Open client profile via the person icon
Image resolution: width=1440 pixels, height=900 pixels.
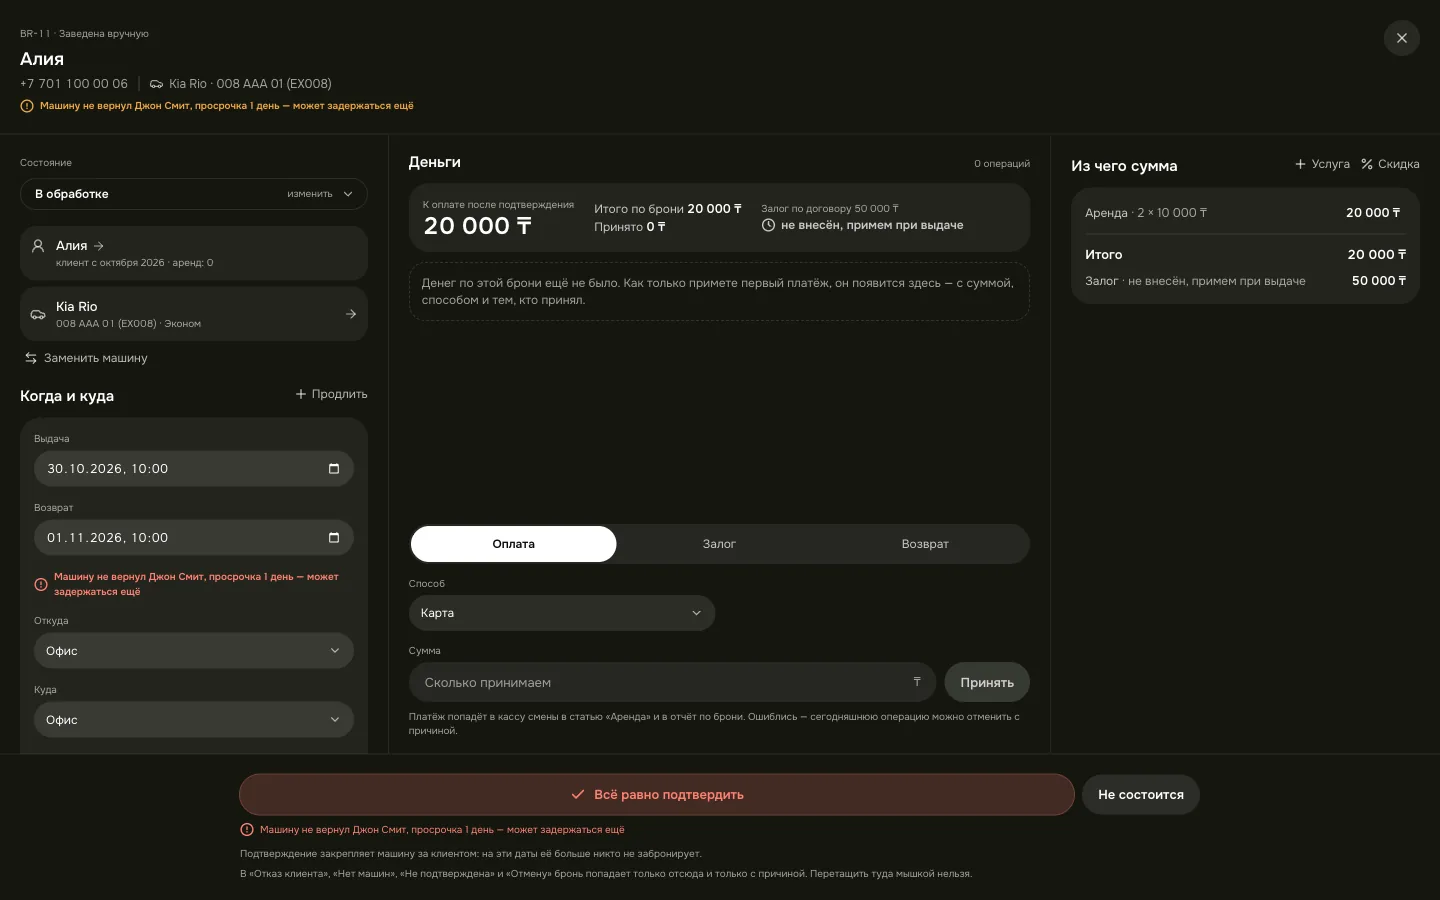[38, 245]
